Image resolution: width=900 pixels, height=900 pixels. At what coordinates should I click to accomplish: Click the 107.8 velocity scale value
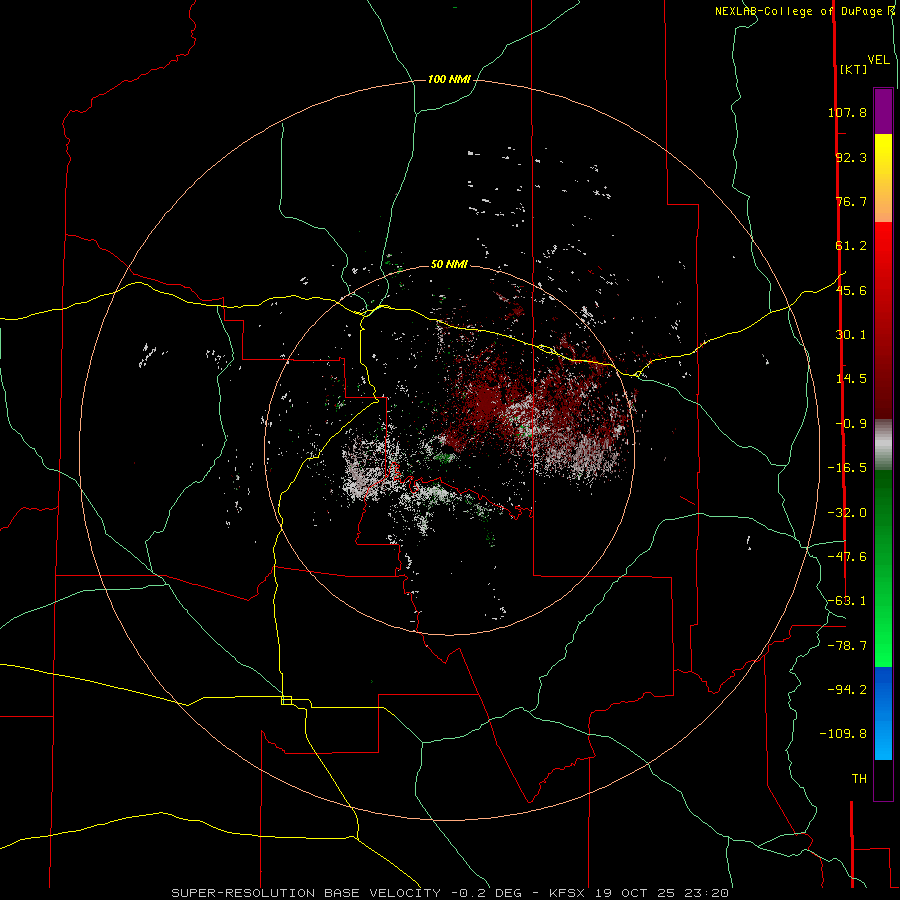coord(847,112)
